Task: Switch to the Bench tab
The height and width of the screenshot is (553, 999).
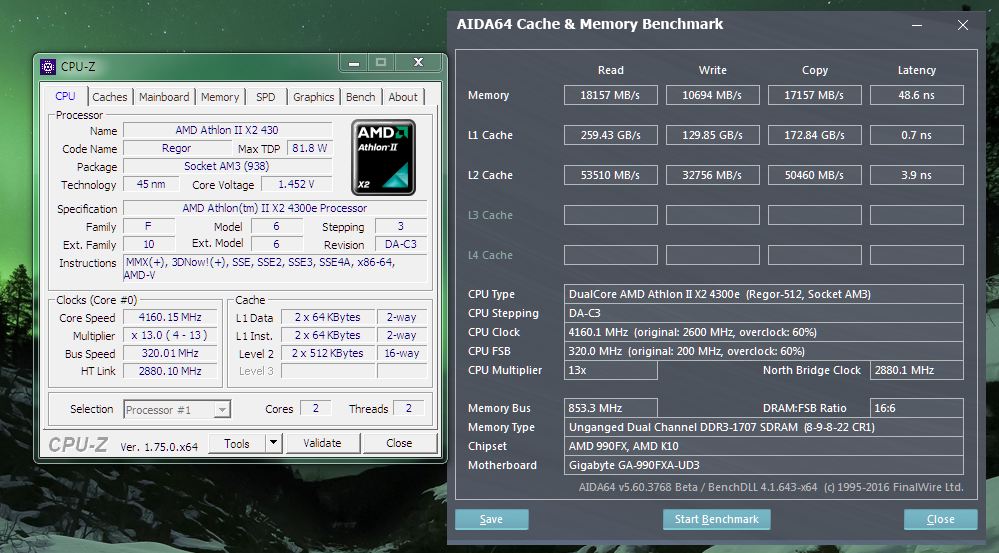Action: (x=361, y=97)
